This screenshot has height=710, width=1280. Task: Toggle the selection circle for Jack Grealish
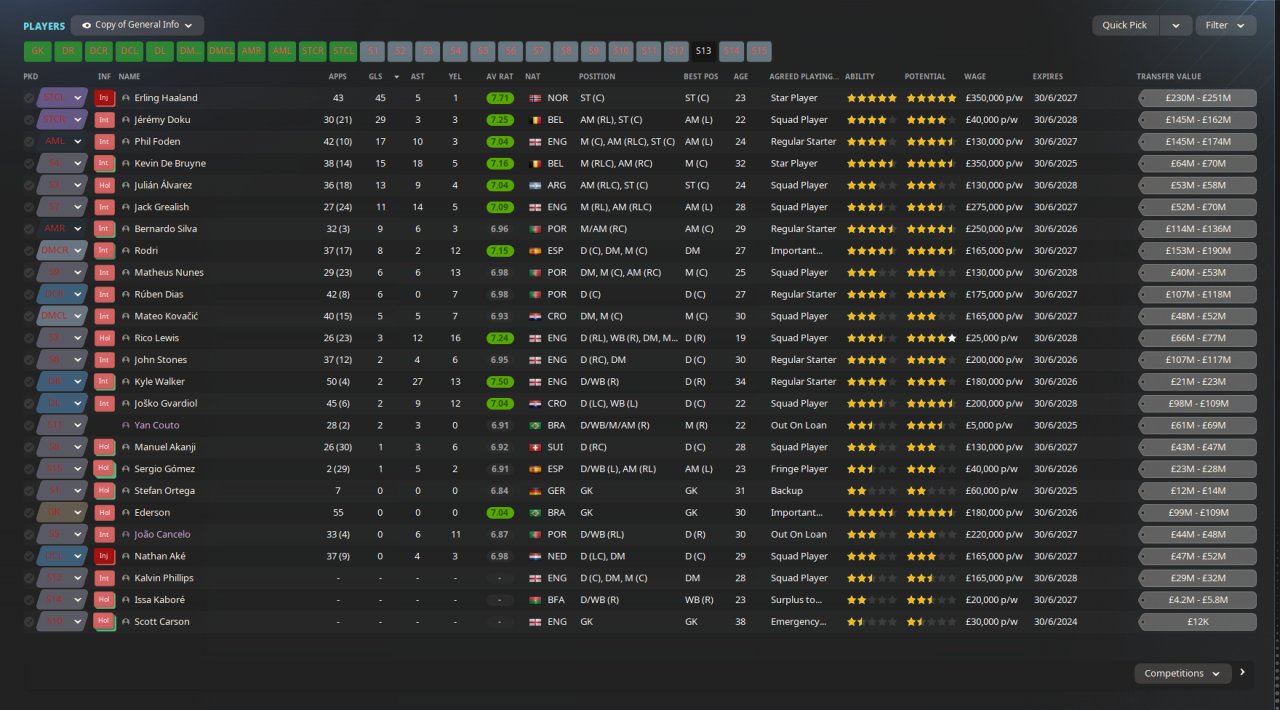pyautogui.click(x=29, y=207)
